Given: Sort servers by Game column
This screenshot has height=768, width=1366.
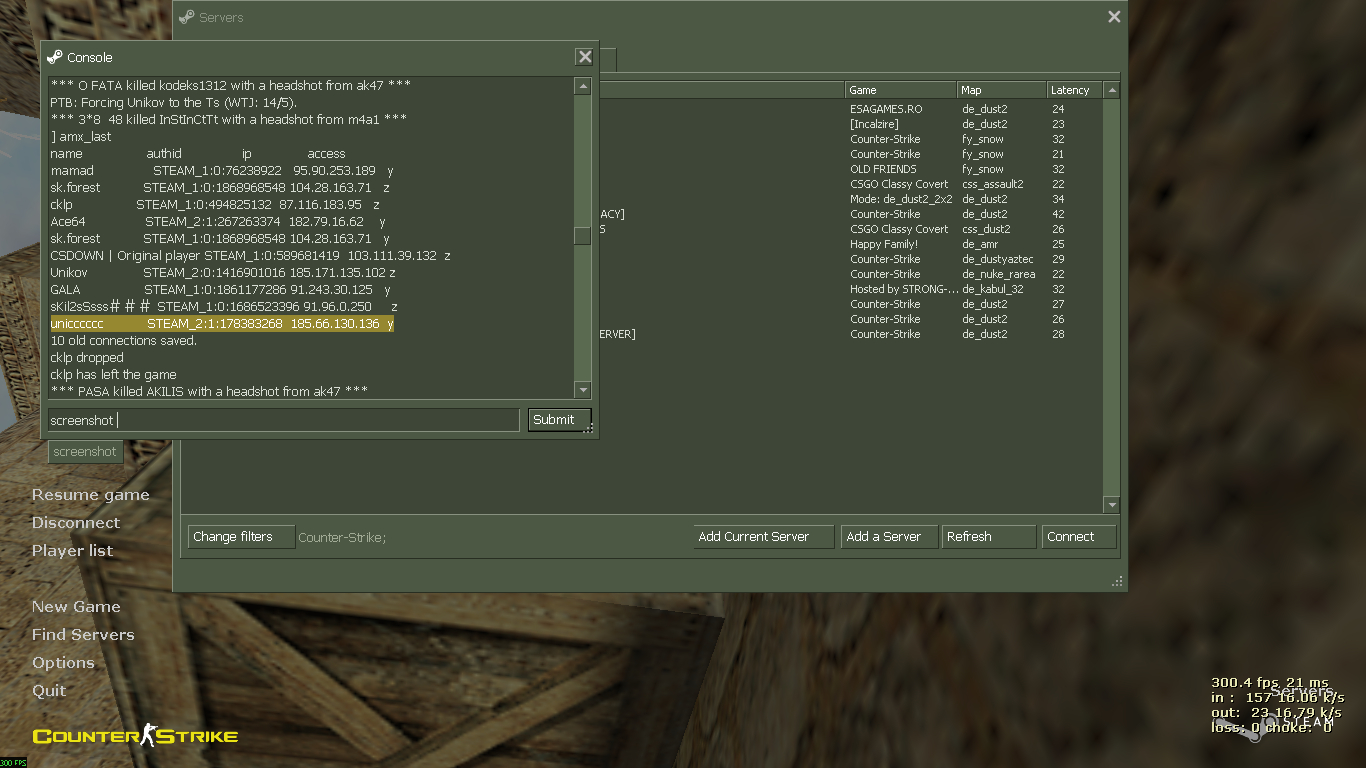Looking at the screenshot, I should coord(901,90).
